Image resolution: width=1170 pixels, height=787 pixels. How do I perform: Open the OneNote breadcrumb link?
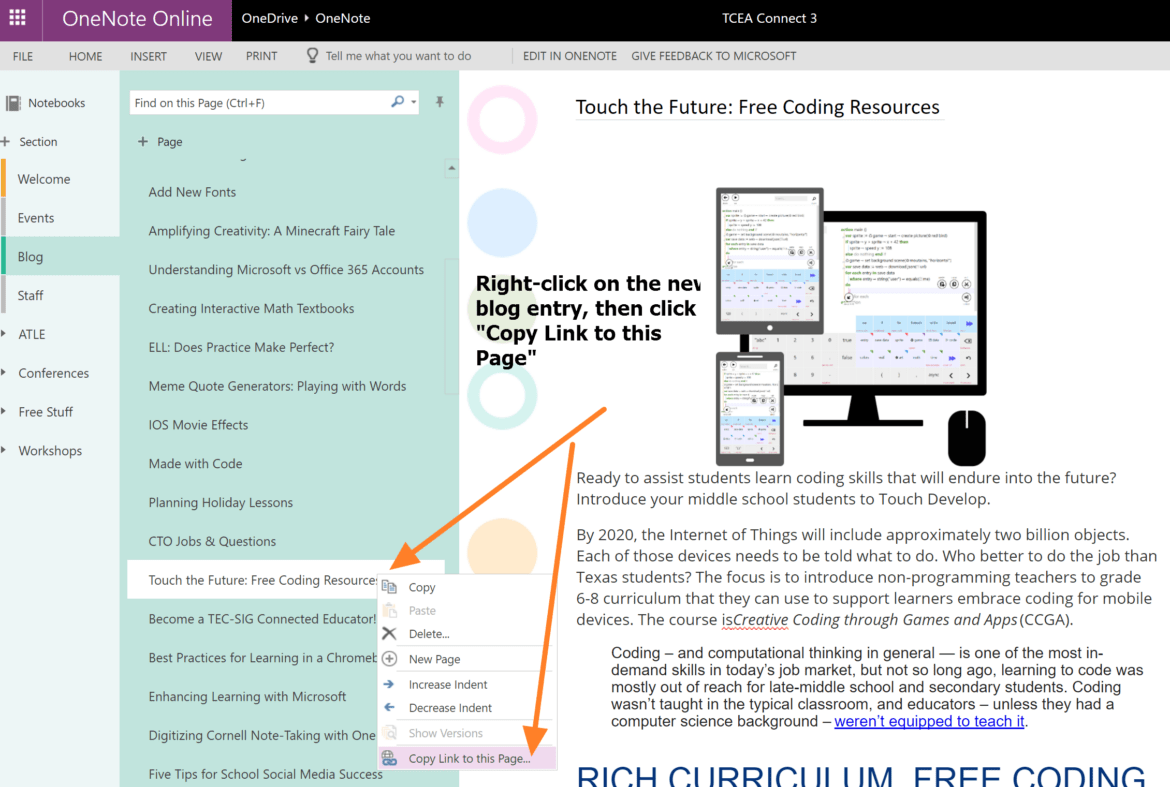pyautogui.click(x=342, y=18)
